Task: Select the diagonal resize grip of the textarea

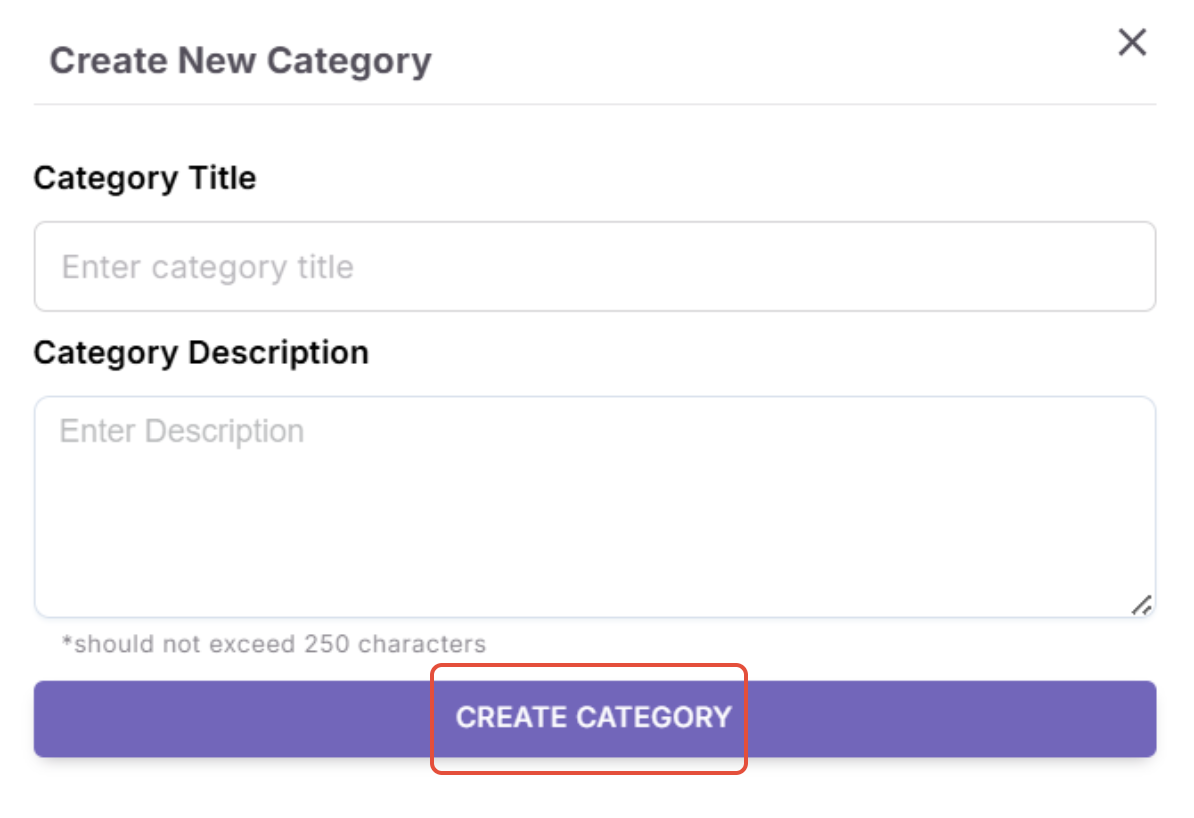Action: [x=1141, y=604]
